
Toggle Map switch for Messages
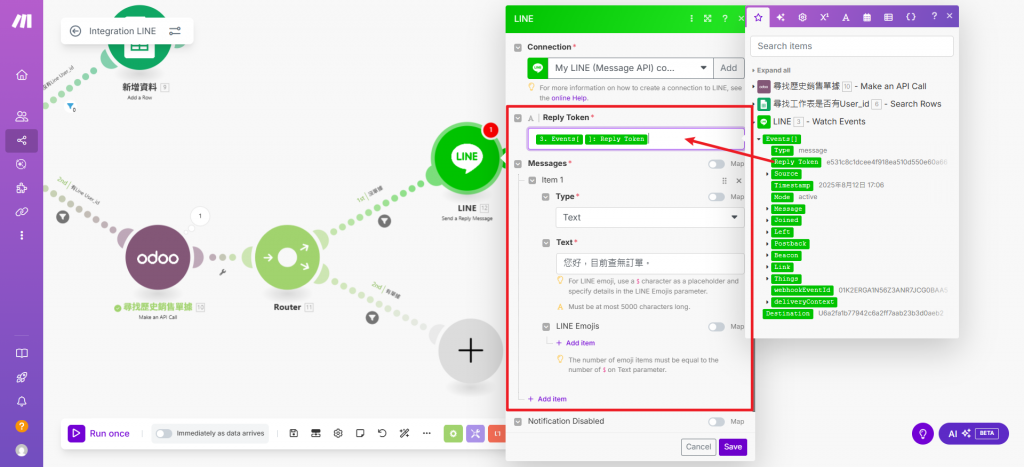716,164
